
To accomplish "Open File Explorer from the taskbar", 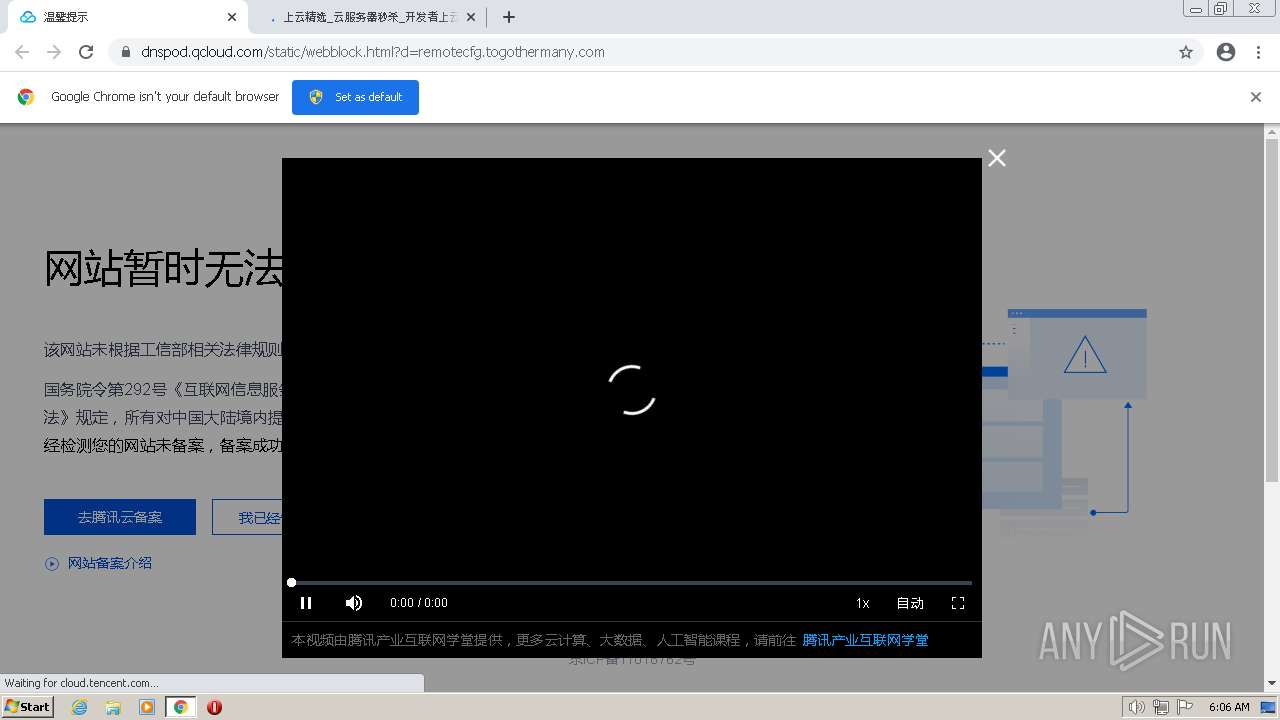I will pos(113,707).
